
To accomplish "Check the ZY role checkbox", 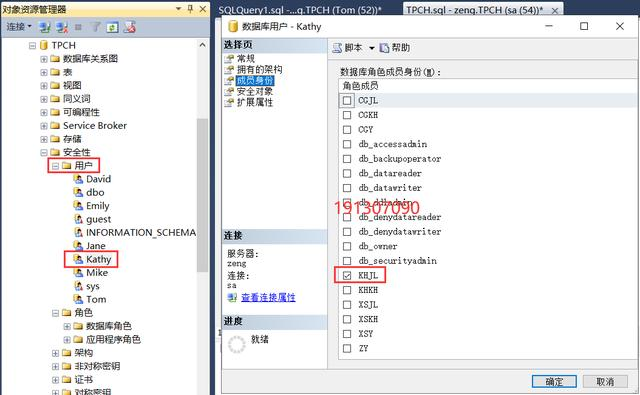I will tap(347, 348).
